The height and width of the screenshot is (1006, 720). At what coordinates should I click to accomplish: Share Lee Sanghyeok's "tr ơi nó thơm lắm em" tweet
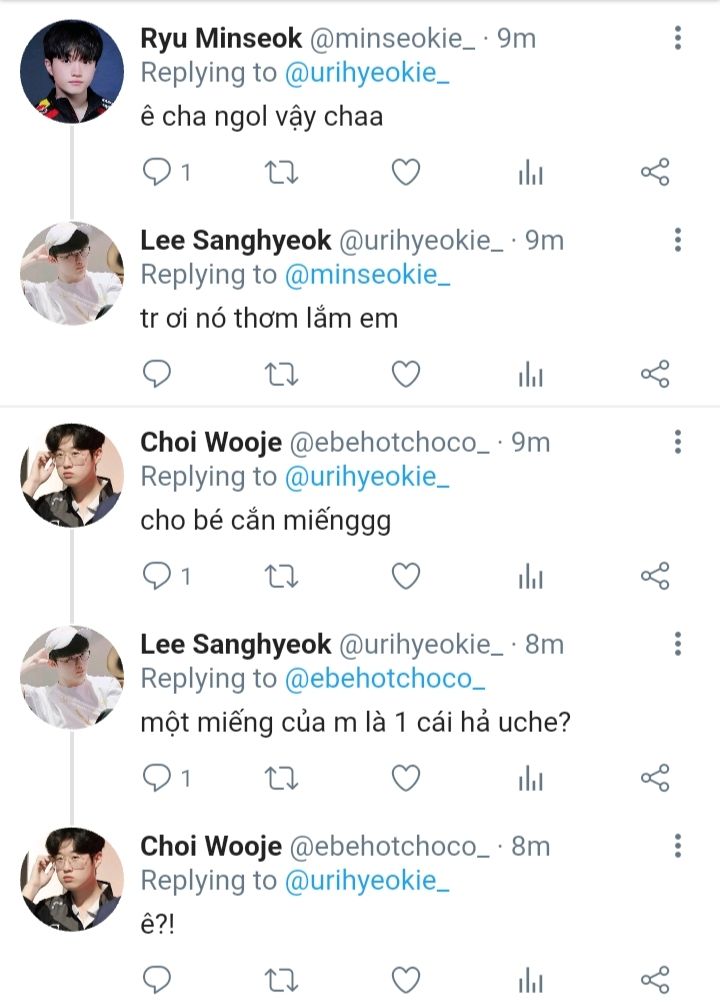654,375
